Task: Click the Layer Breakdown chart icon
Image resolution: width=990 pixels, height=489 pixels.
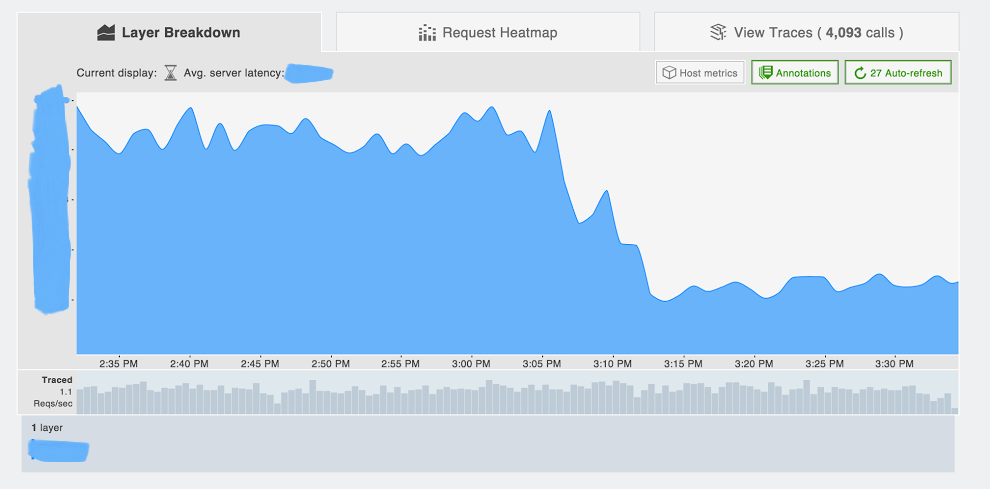Action: pyautogui.click(x=106, y=33)
